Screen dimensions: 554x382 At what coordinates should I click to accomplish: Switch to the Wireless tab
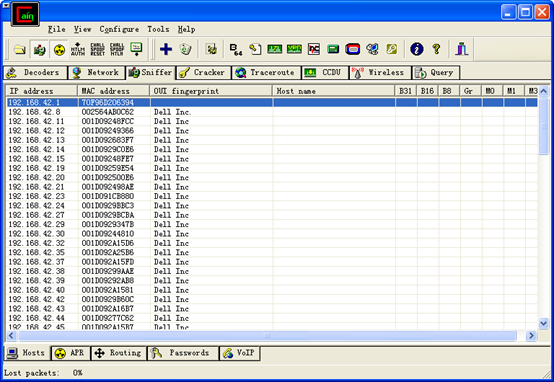pyautogui.click(x=380, y=73)
